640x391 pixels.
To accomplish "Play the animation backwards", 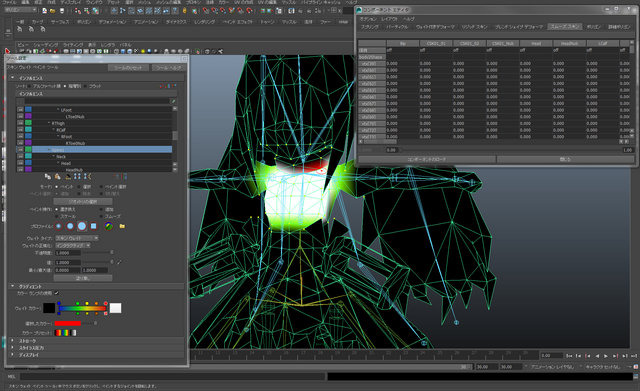I will point(597,356).
